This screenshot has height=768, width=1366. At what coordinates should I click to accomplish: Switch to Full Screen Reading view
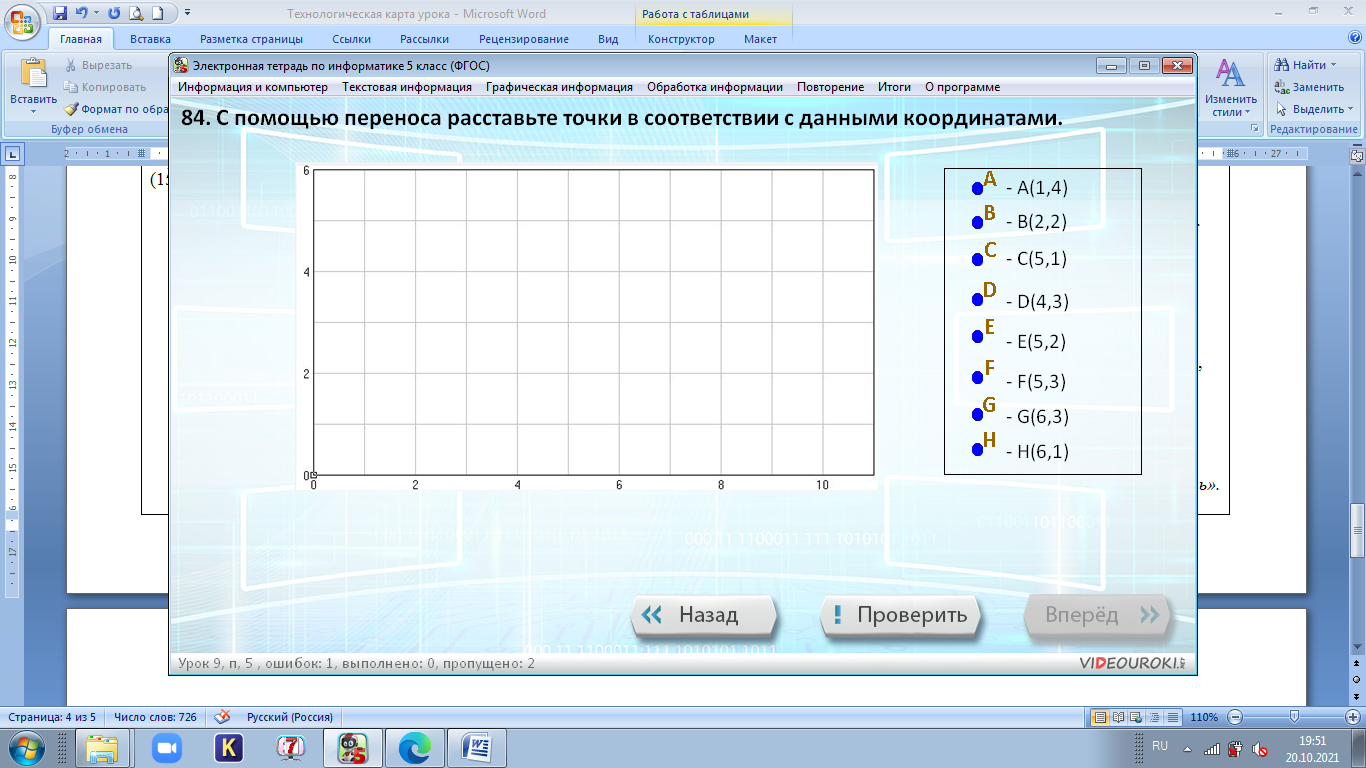[x=1118, y=717]
